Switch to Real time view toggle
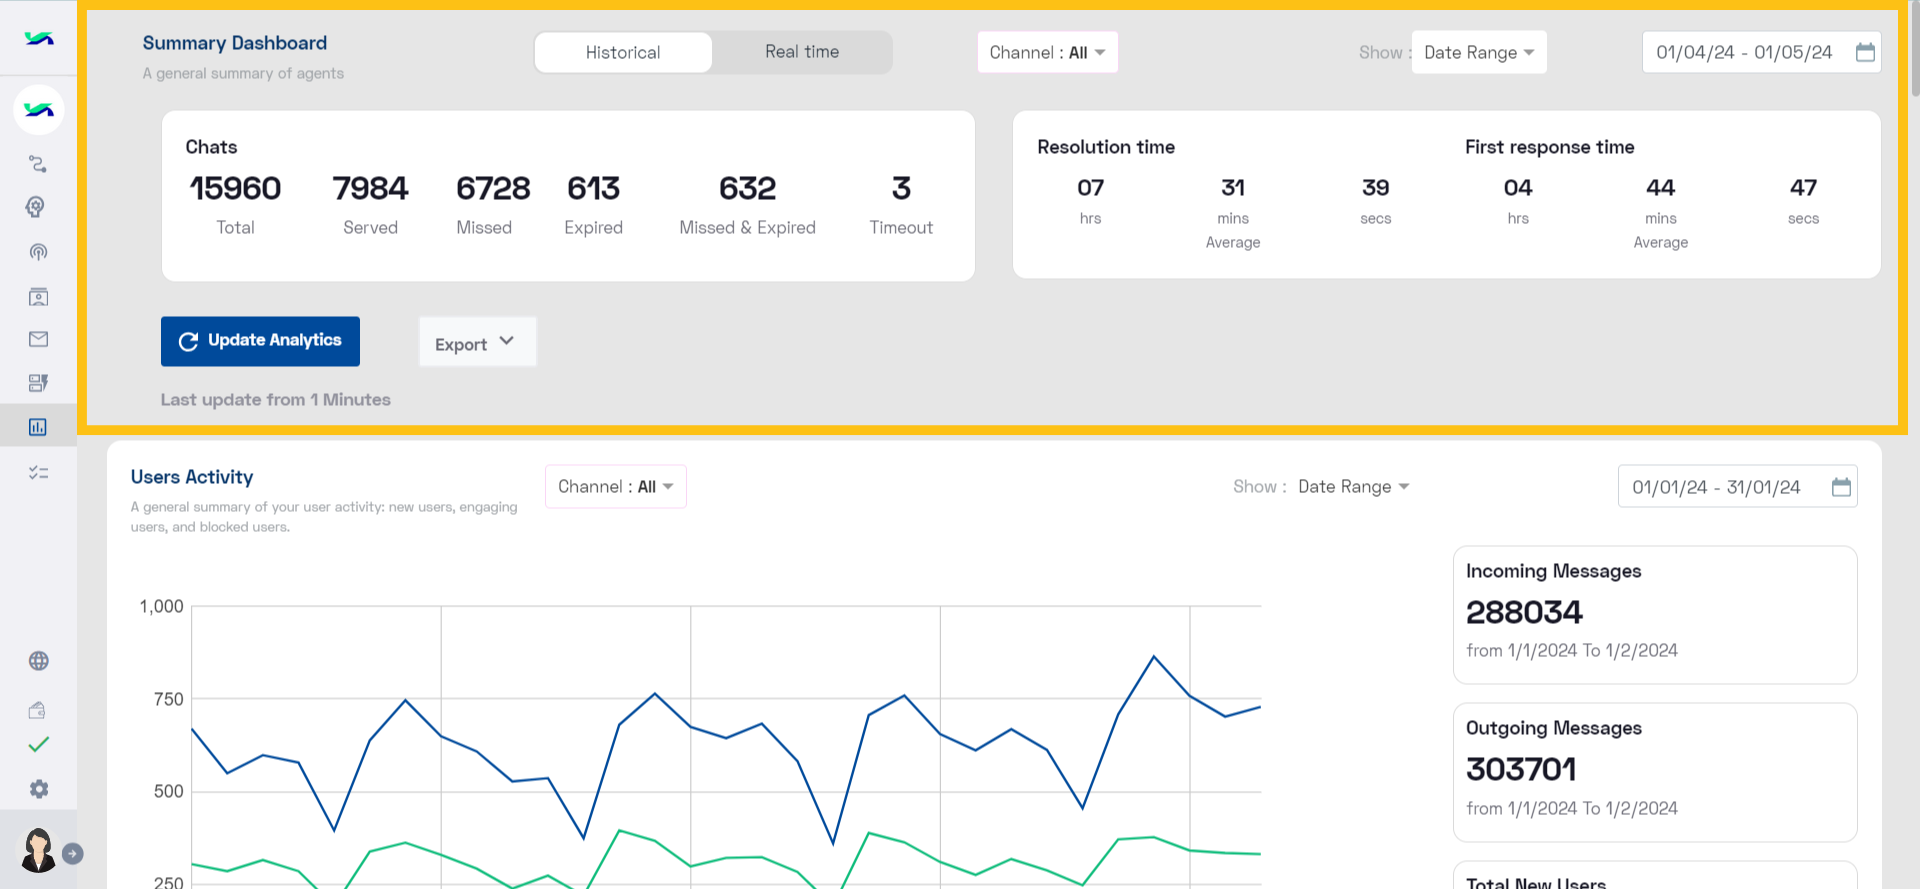The image size is (1920, 889). 802,52
